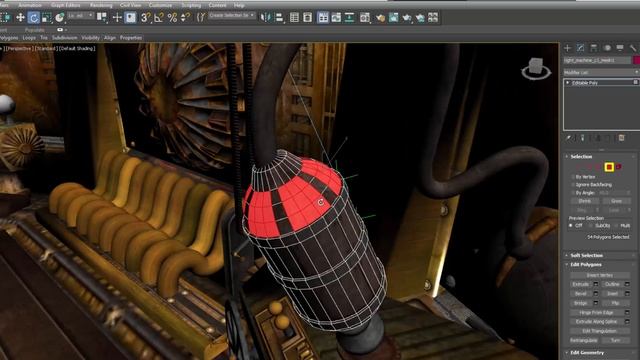The image size is (640, 360).
Task: Enable the By Angle checkbox
Action: 573,193
